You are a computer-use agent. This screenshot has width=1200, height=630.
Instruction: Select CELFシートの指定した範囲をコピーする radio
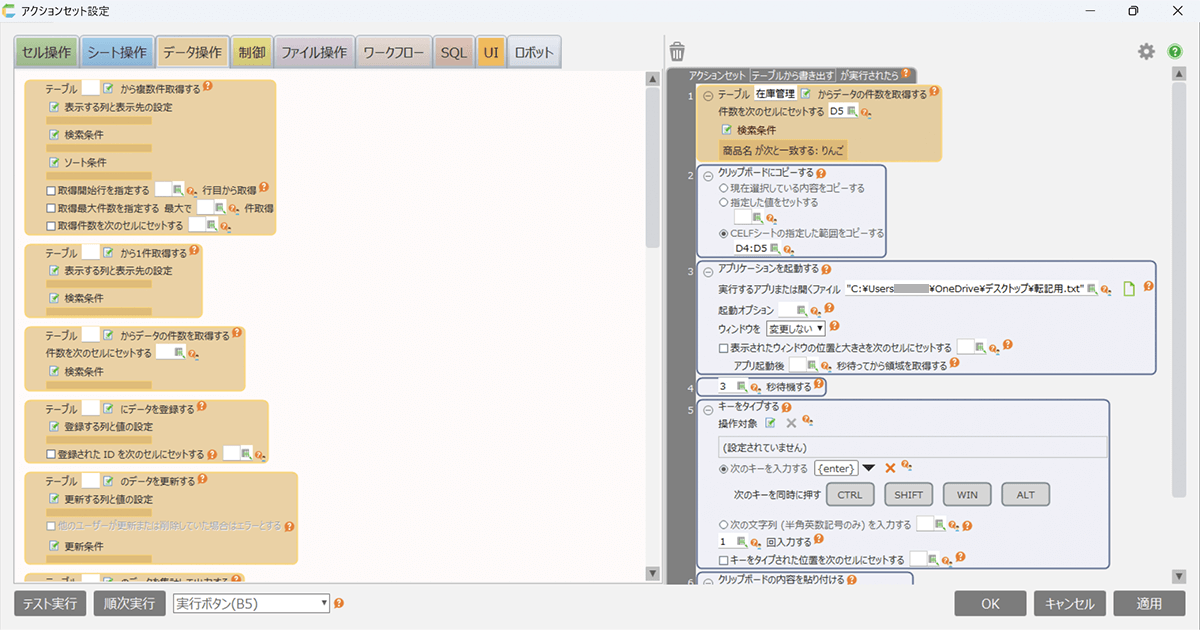tap(723, 233)
